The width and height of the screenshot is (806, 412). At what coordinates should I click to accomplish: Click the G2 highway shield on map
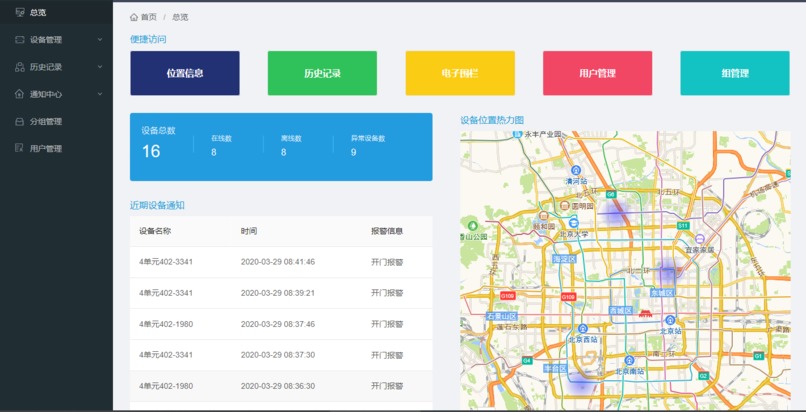tap(704, 376)
